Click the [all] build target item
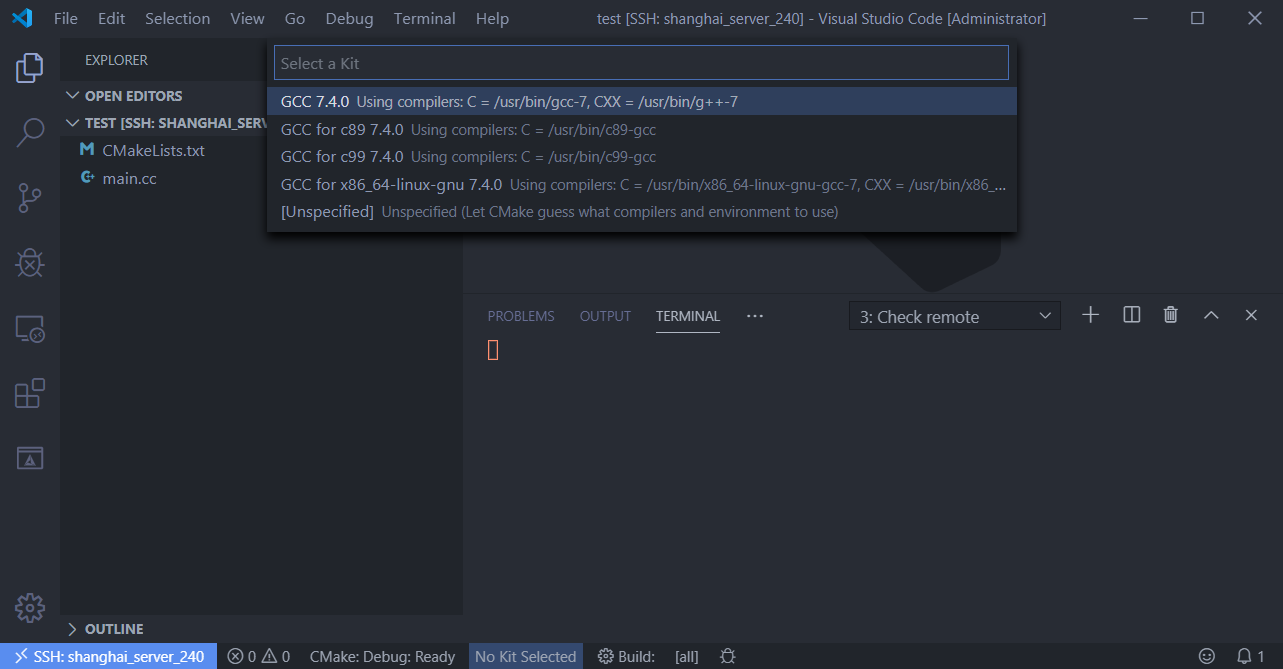The width and height of the screenshot is (1283, 669). [686, 657]
